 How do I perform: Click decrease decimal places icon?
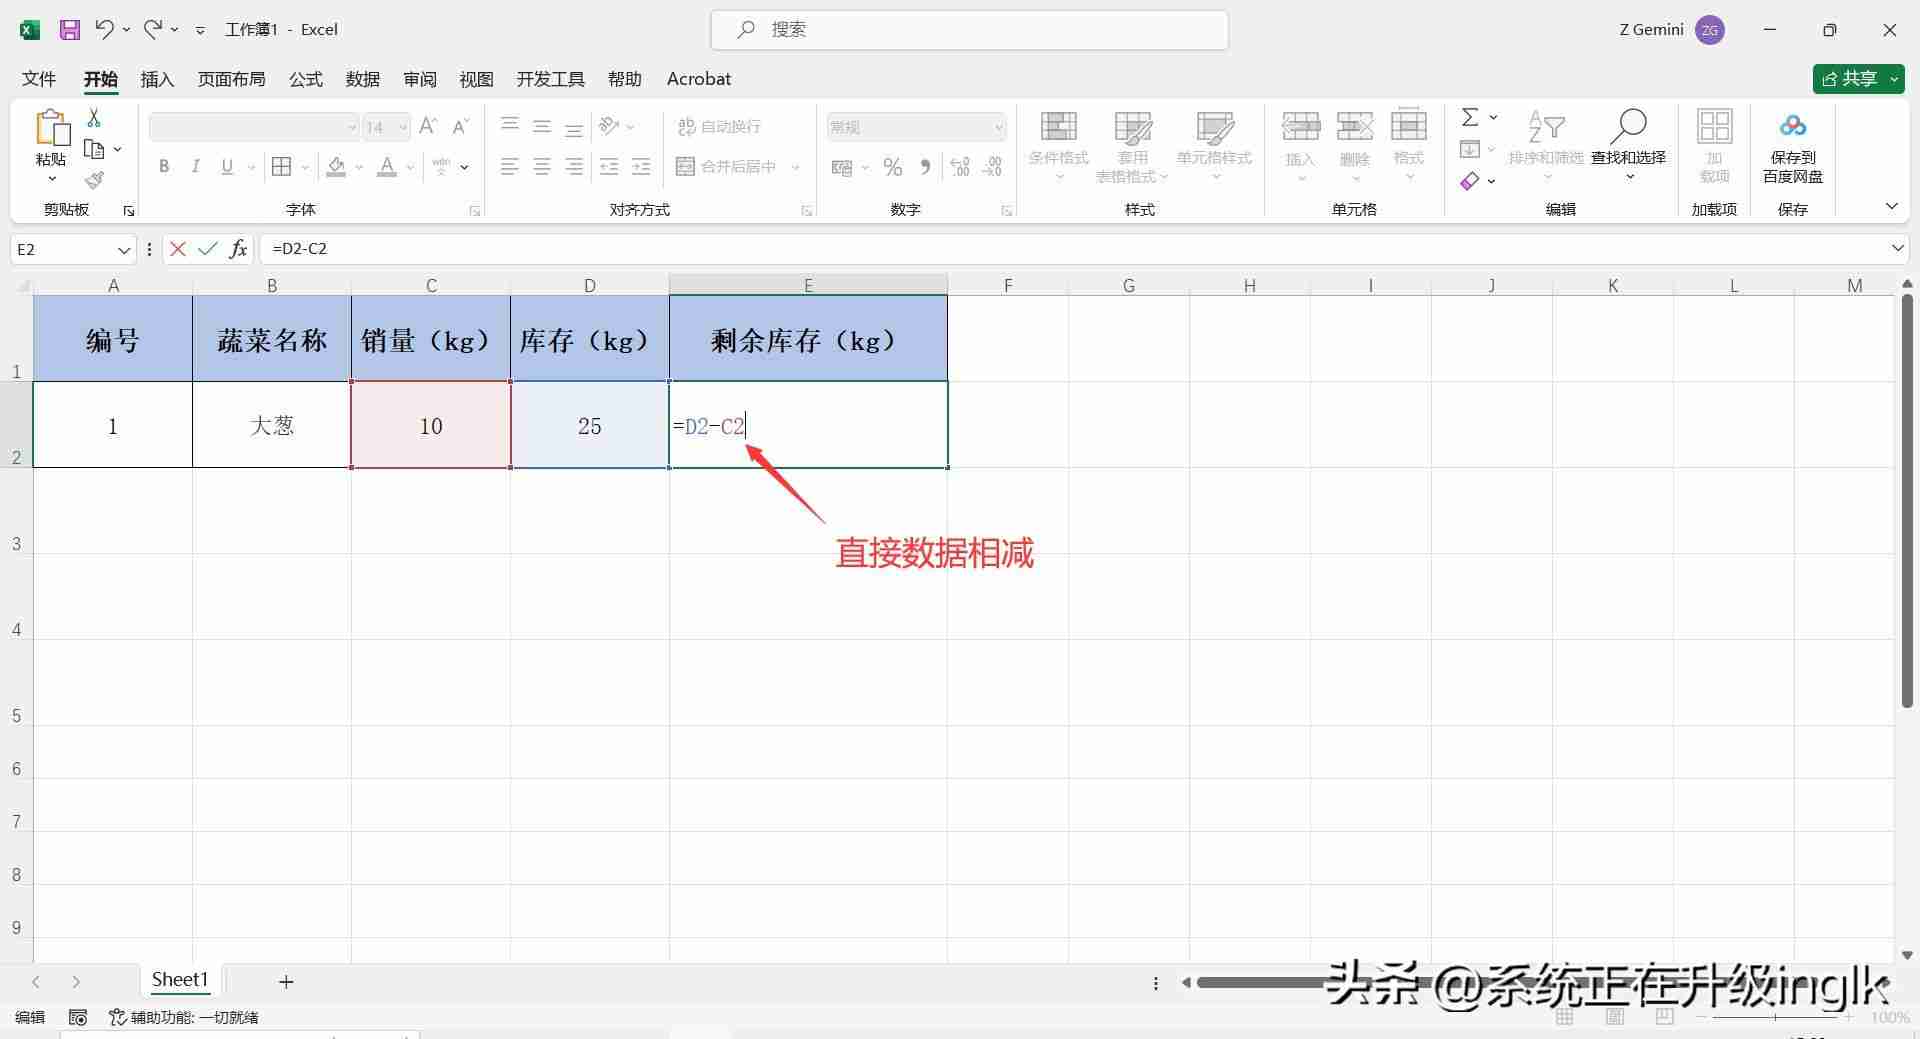[992, 167]
